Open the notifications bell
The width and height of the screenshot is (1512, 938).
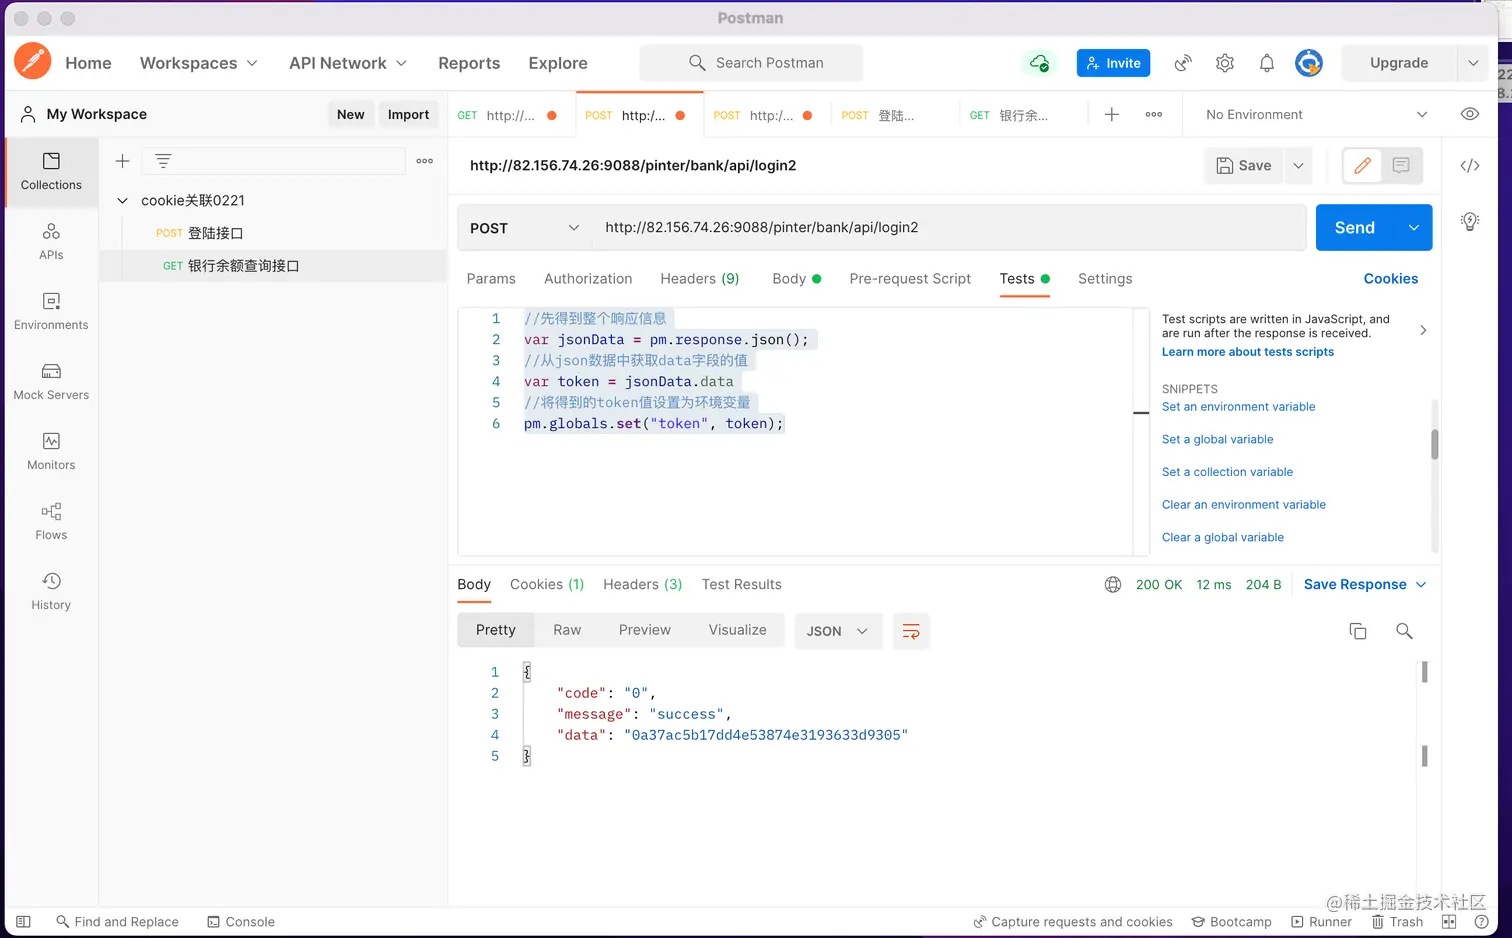tap(1267, 63)
